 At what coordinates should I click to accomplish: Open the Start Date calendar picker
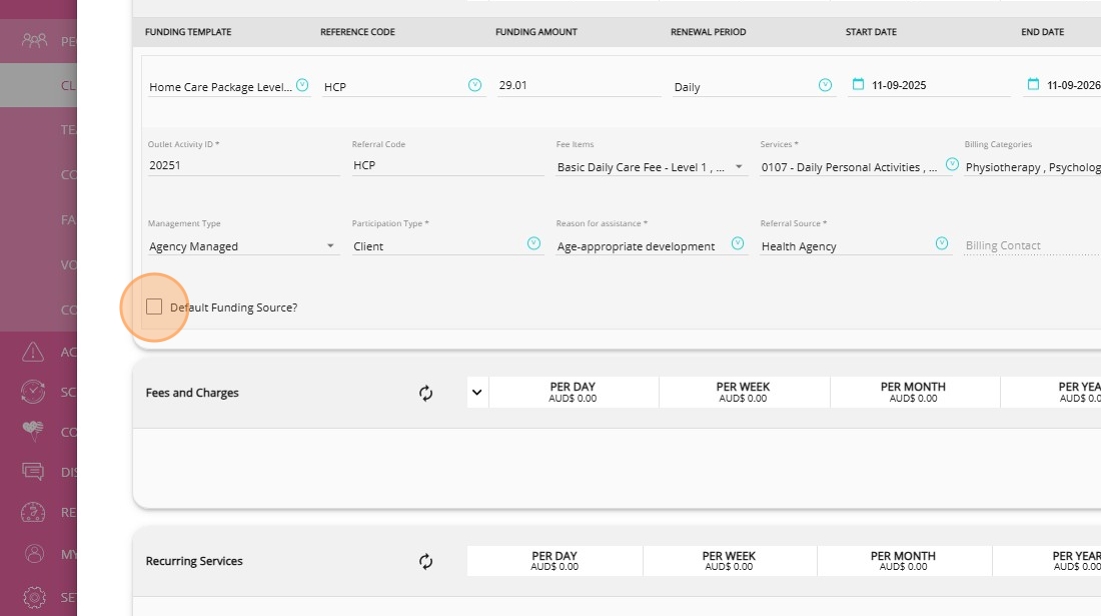(858, 85)
